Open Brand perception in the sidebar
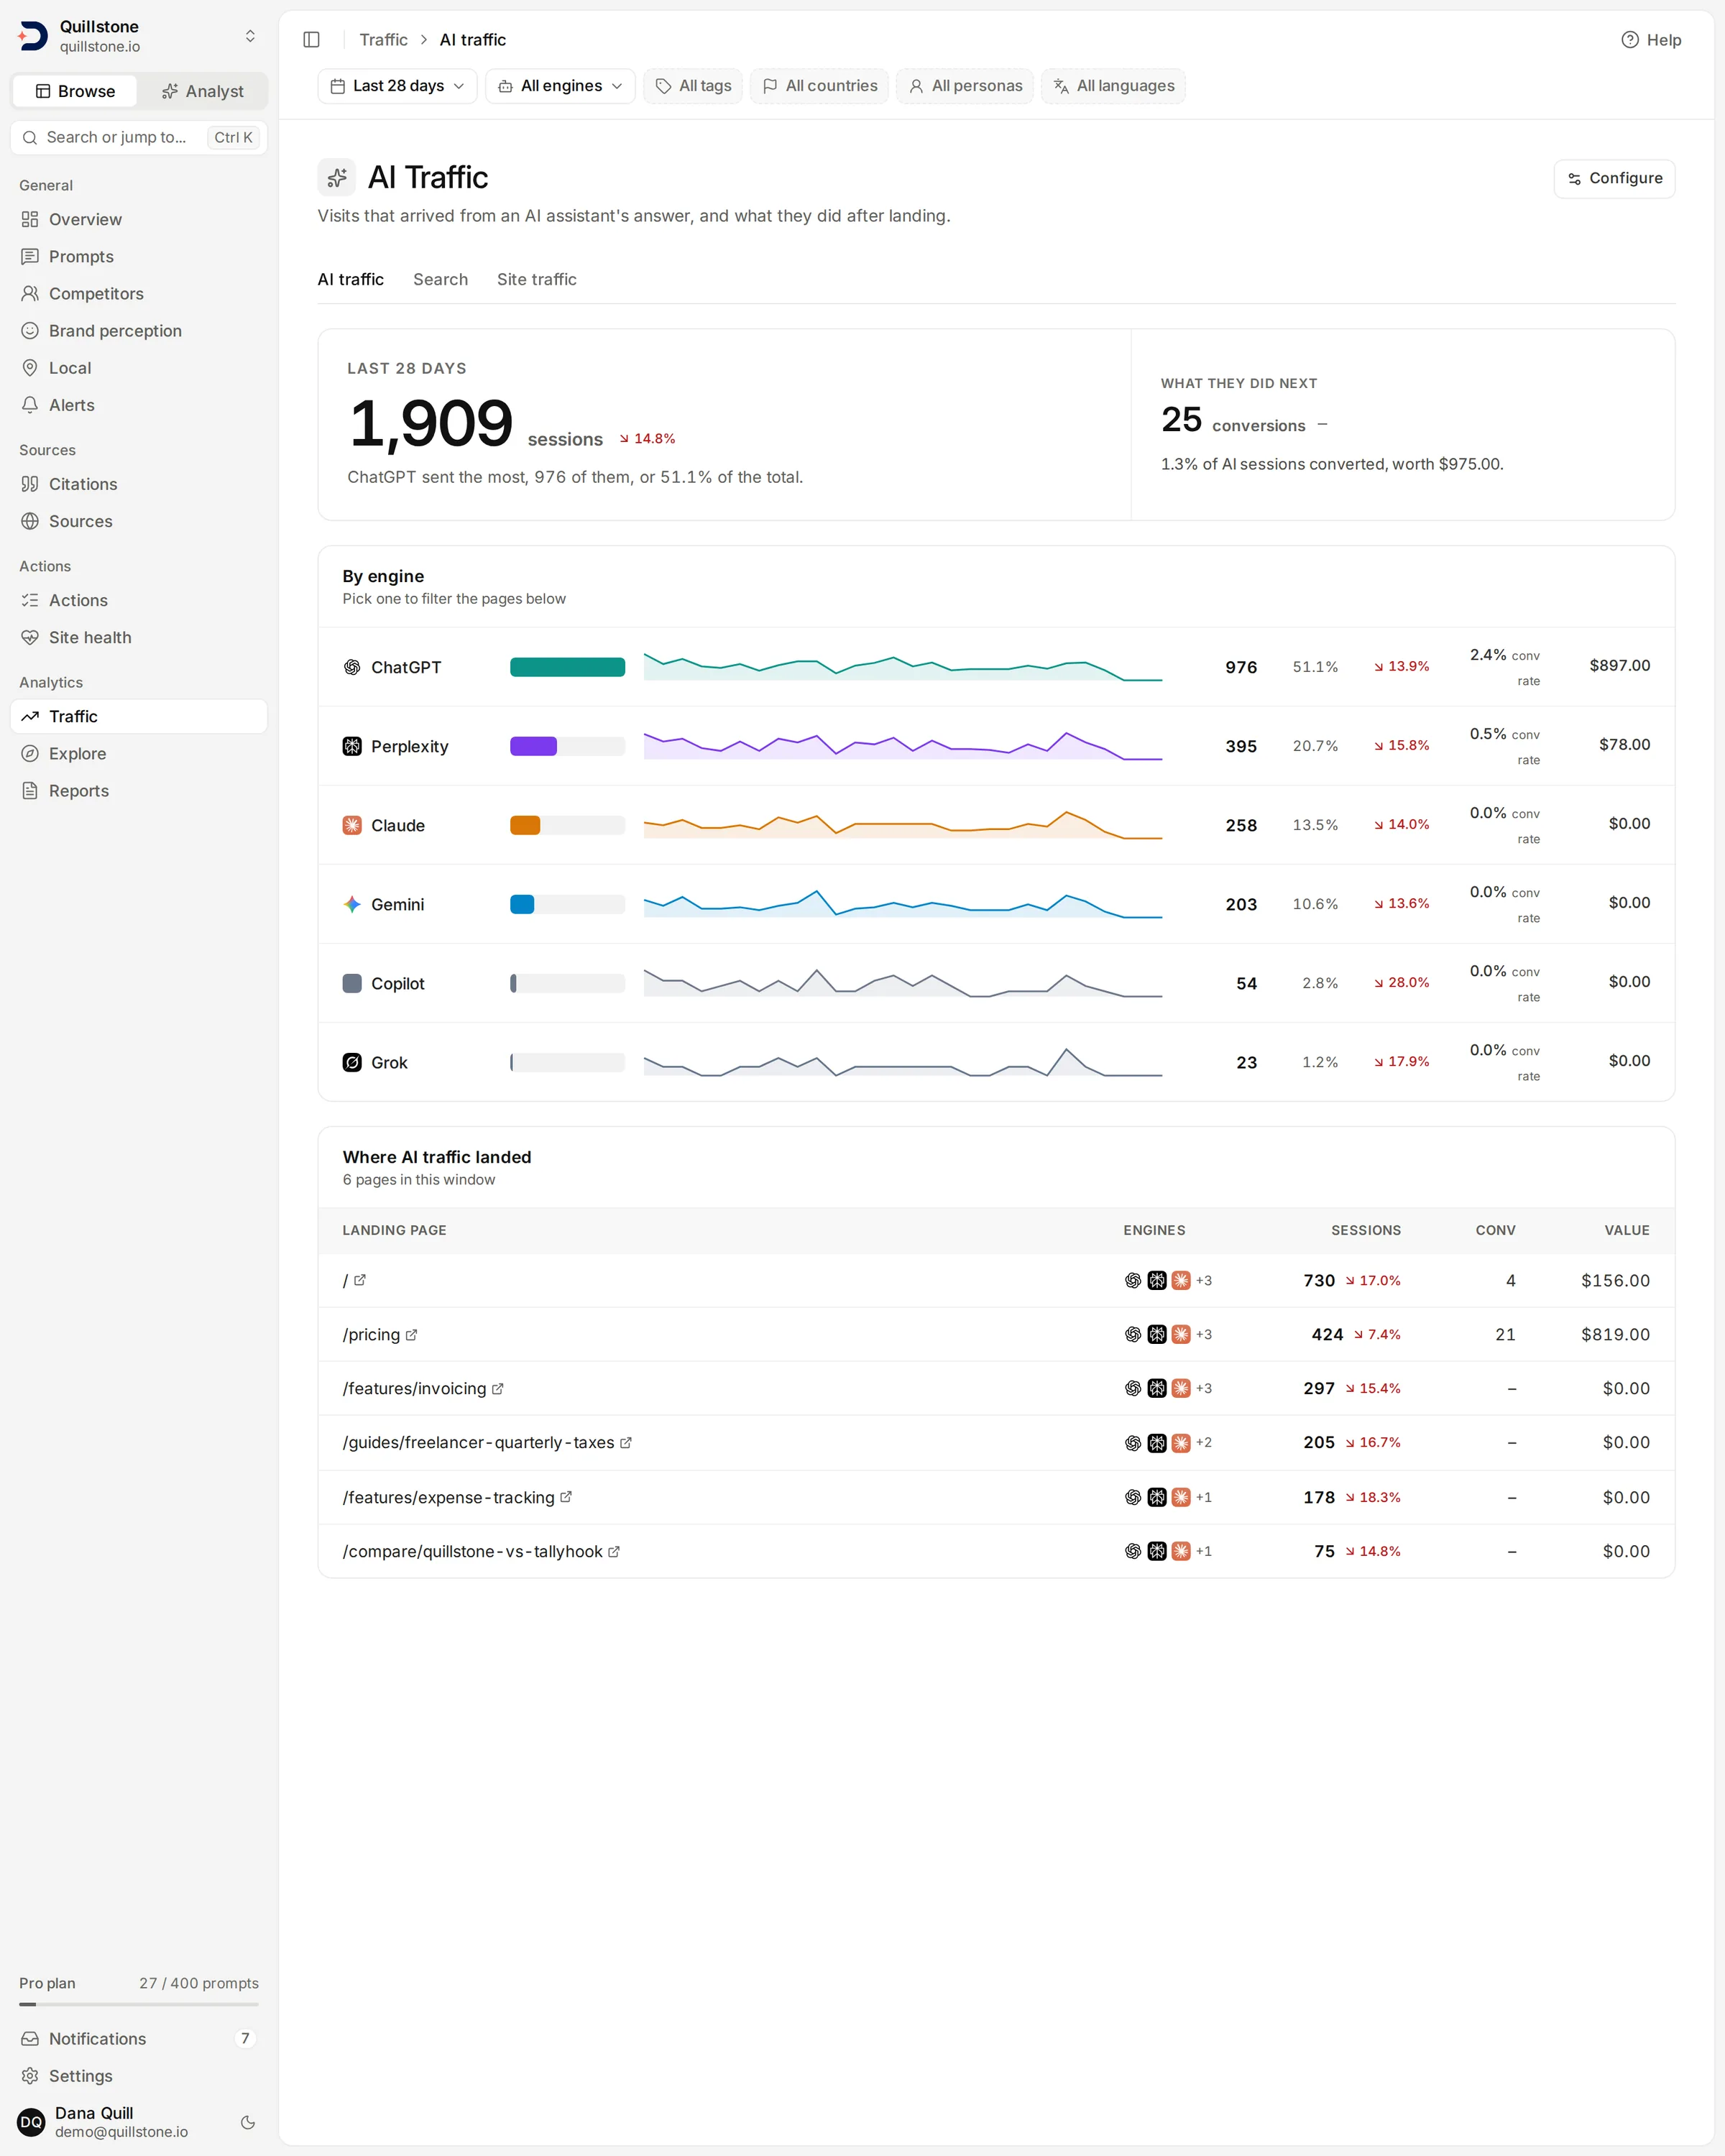The width and height of the screenshot is (1725, 2156). pyautogui.click(x=139, y=331)
